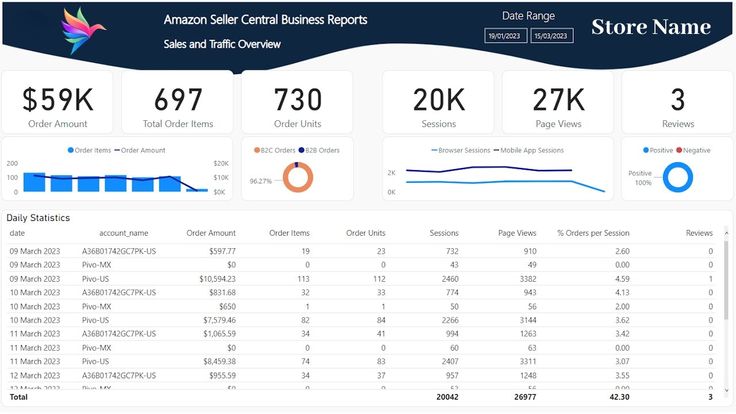The height and width of the screenshot is (414, 736).
Task: Set start date field 19/01/2023
Action: point(505,36)
